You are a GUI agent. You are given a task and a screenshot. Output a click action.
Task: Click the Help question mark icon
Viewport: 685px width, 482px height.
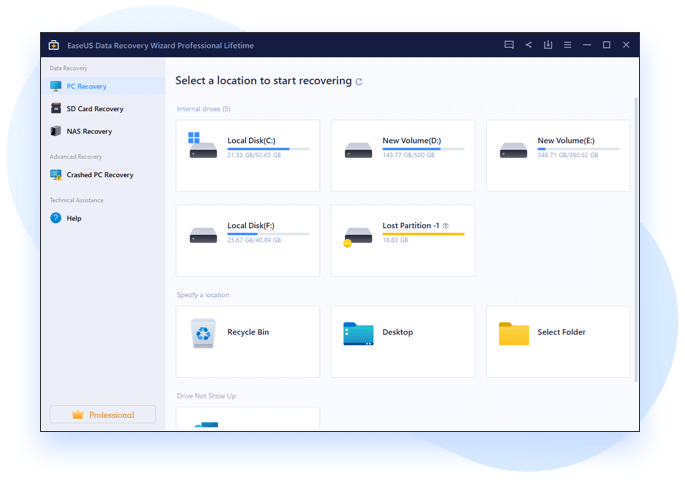(x=56, y=218)
